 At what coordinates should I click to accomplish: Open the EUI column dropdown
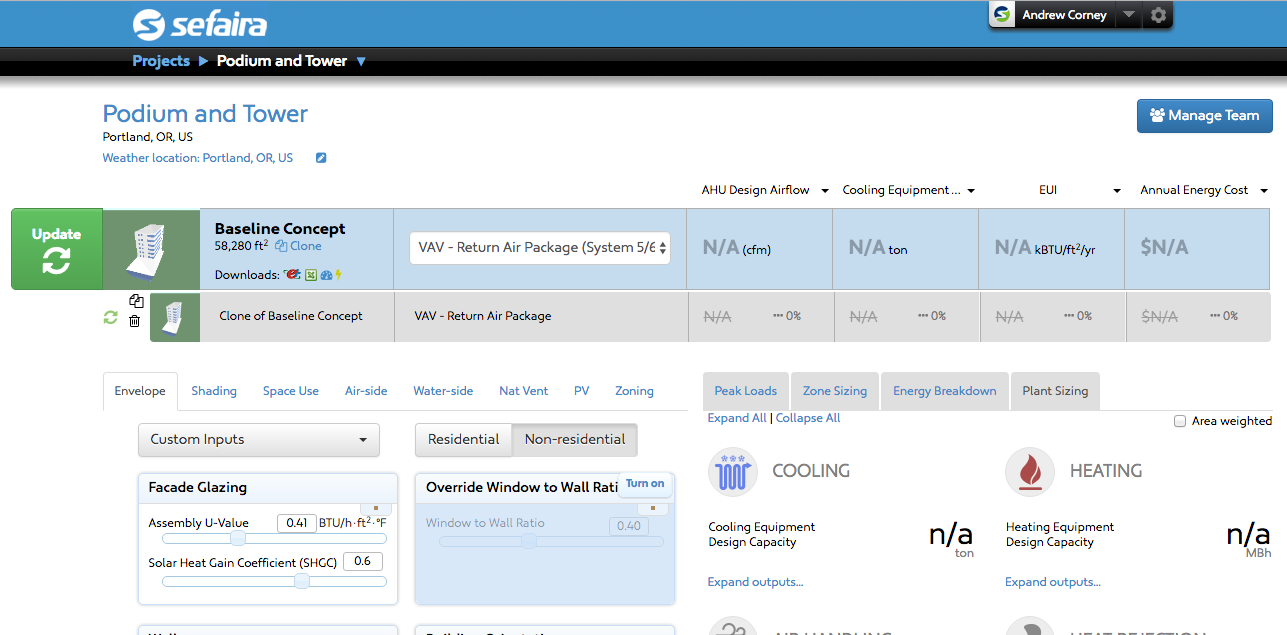[1118, 191]
